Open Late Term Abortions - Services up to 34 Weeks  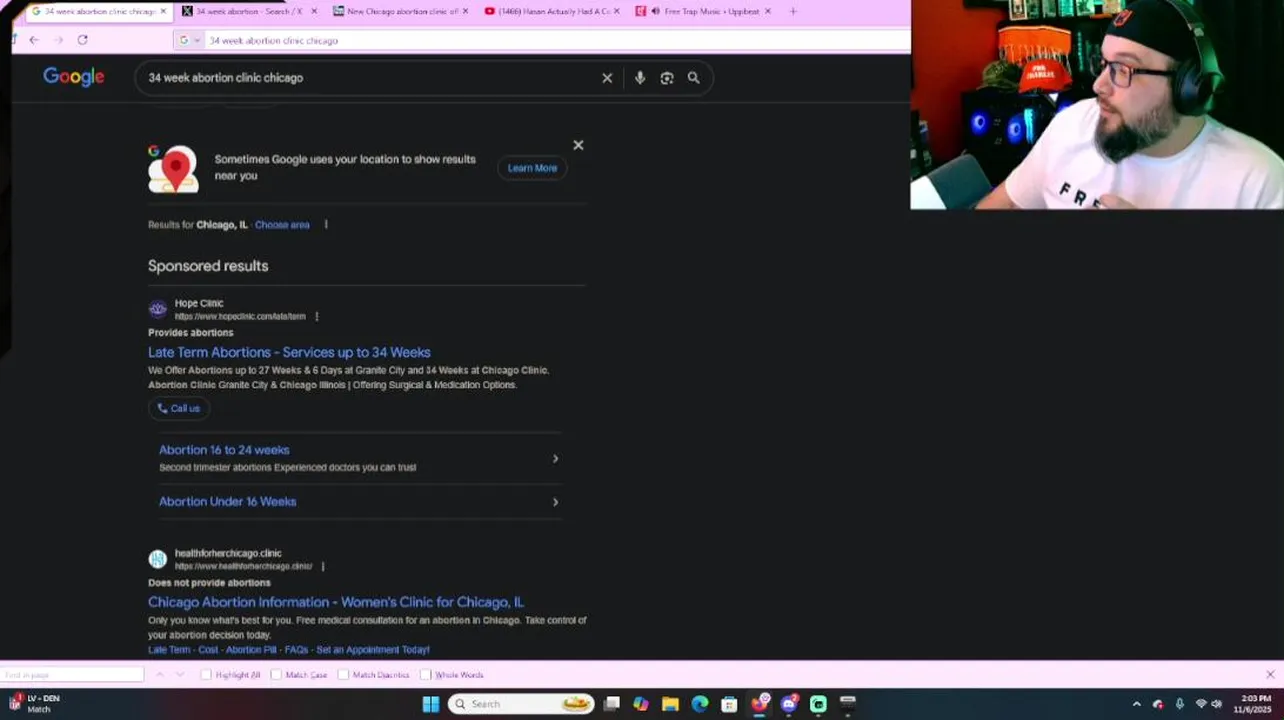pos(289,352)
